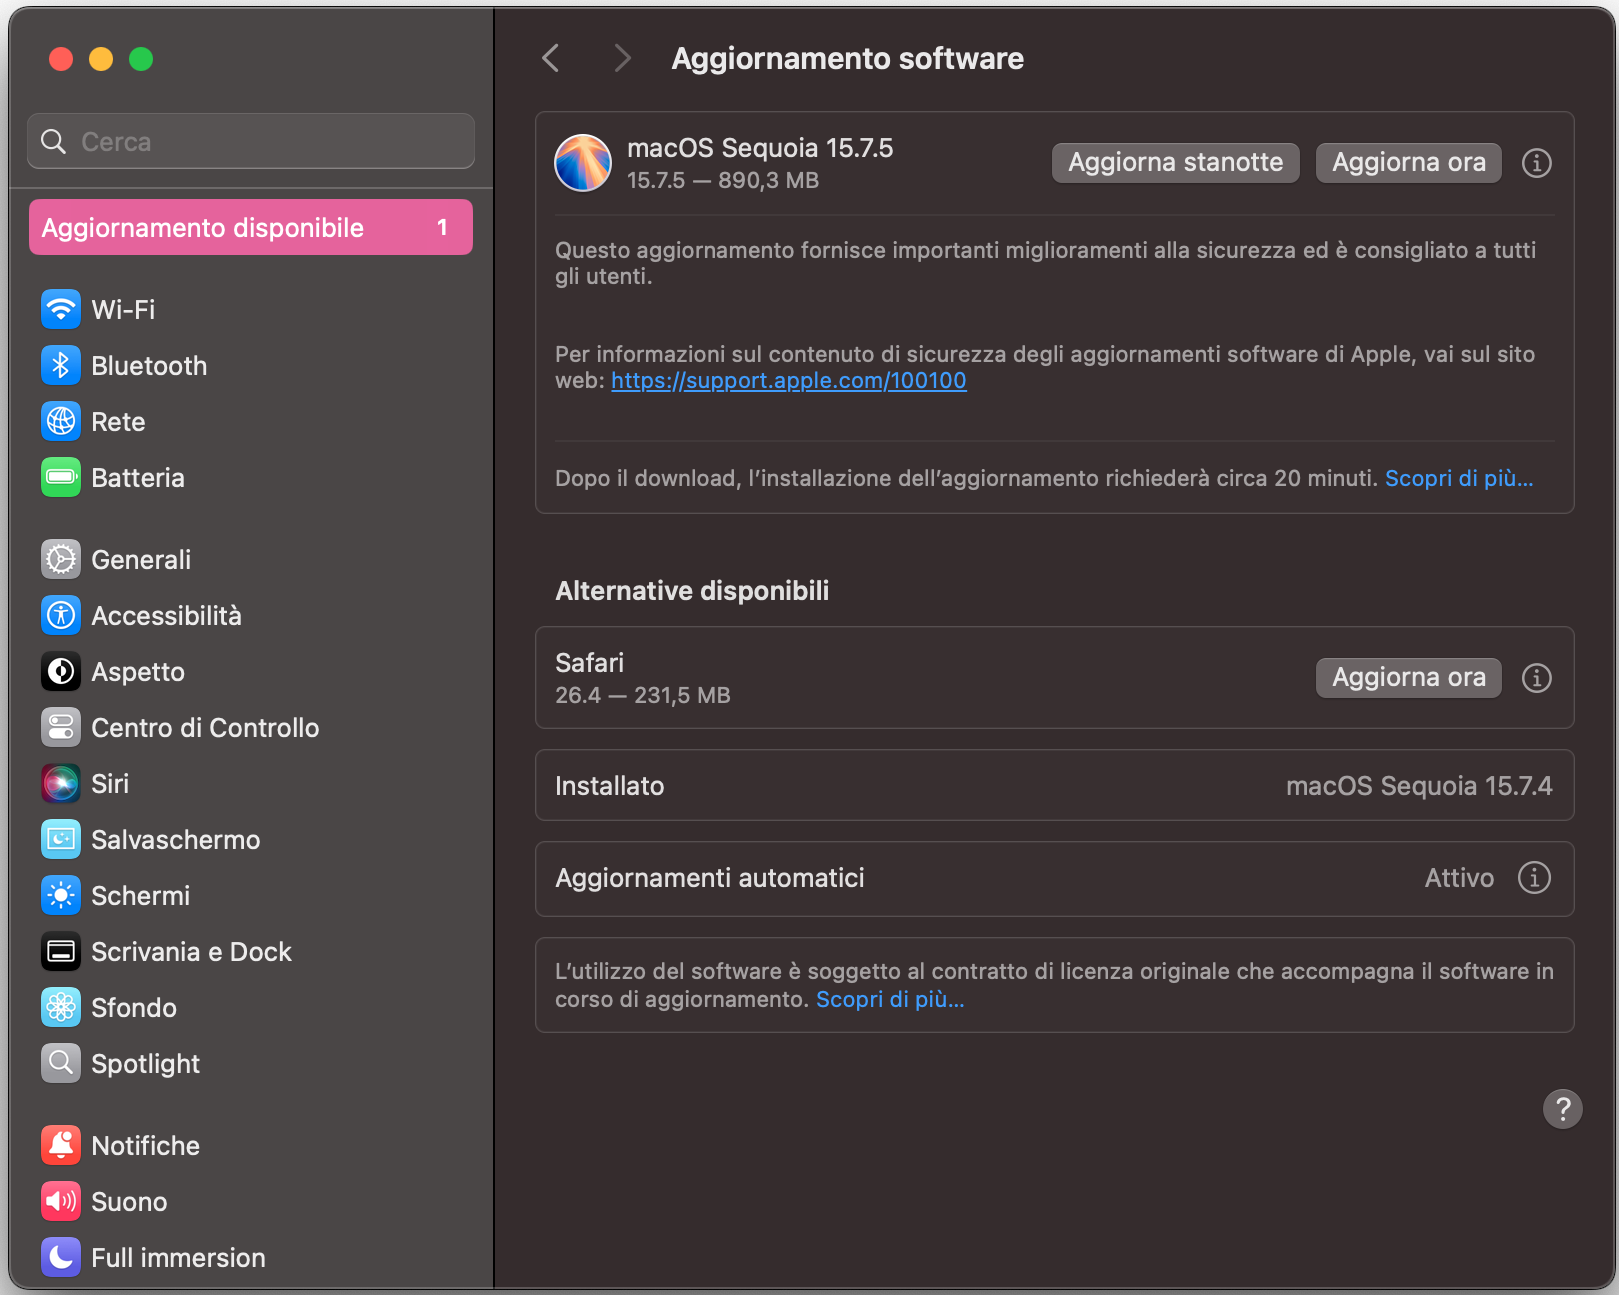Open Scrivania e Dock settings

tap(192, 951)
